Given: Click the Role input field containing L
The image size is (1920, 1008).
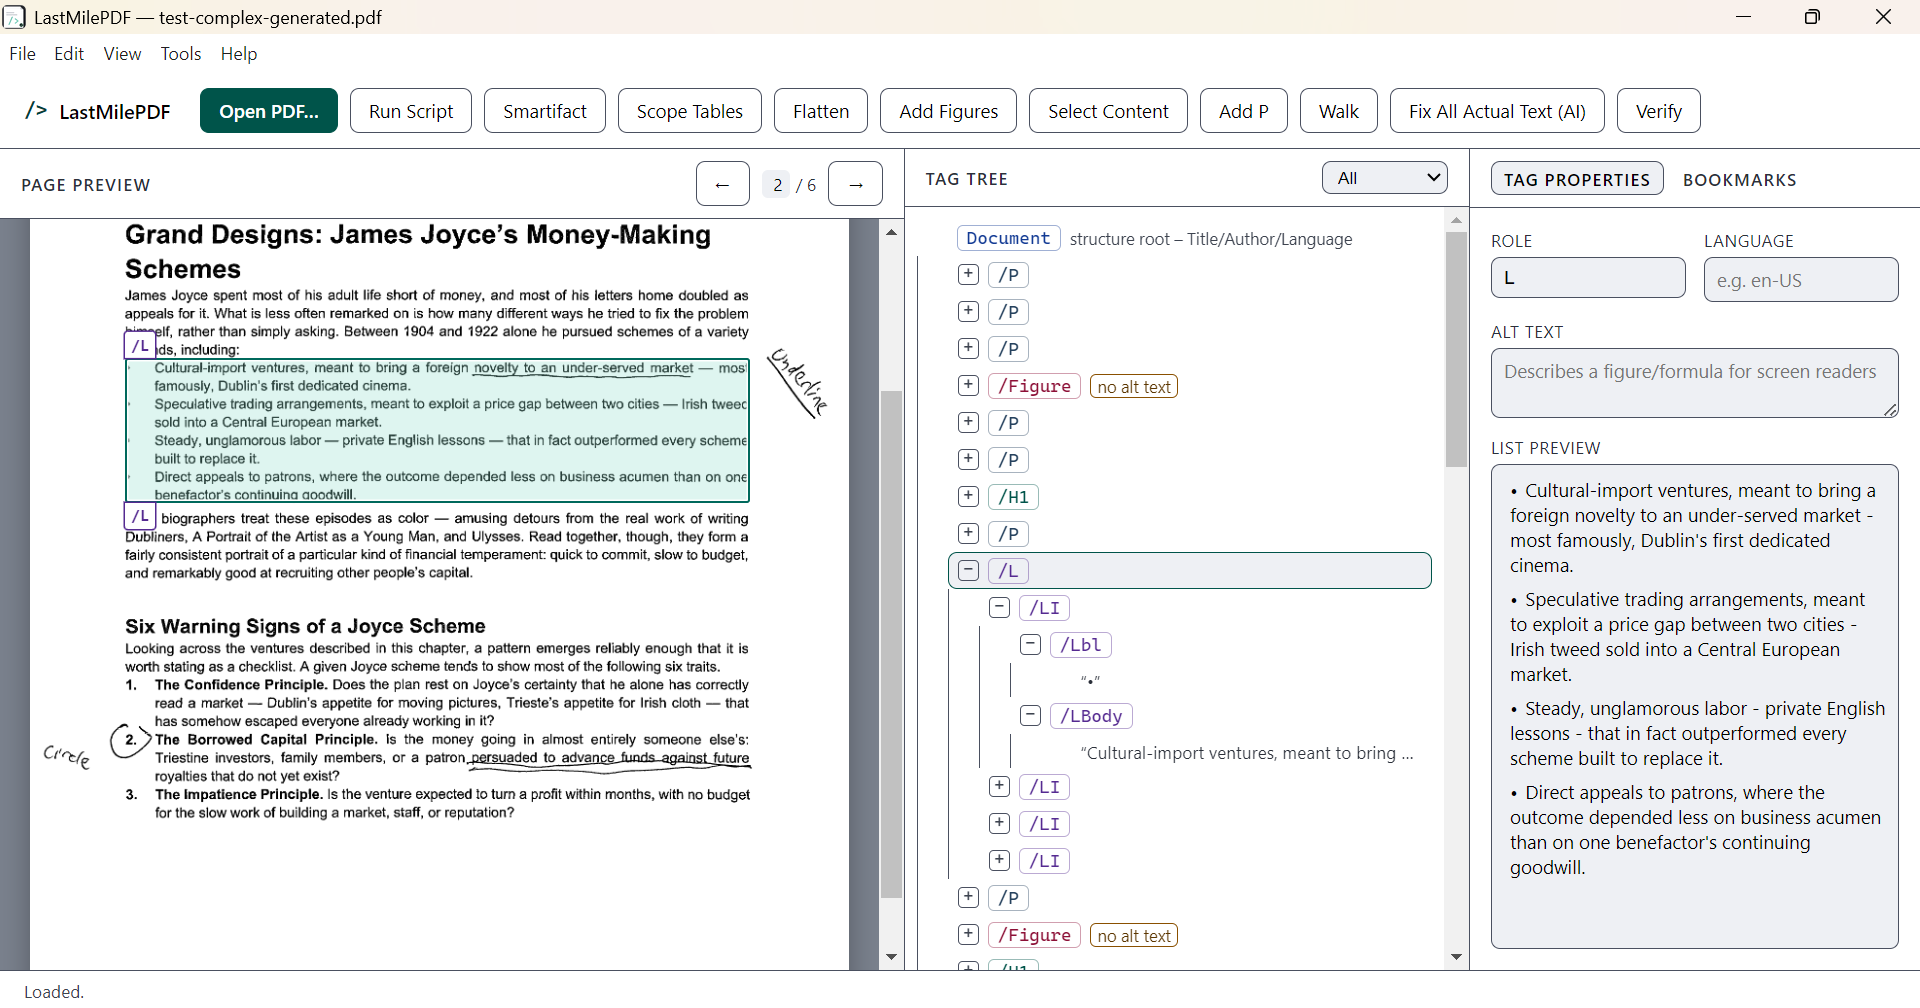Looking at the screenshot, I should 1588,278.
